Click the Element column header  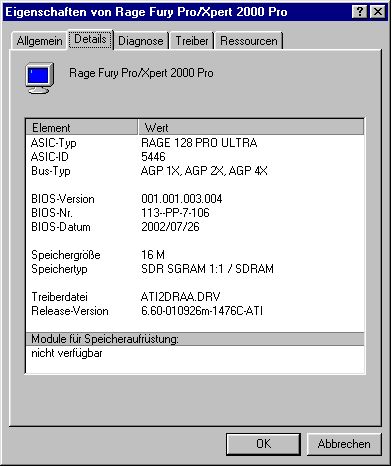pos(82,127)
